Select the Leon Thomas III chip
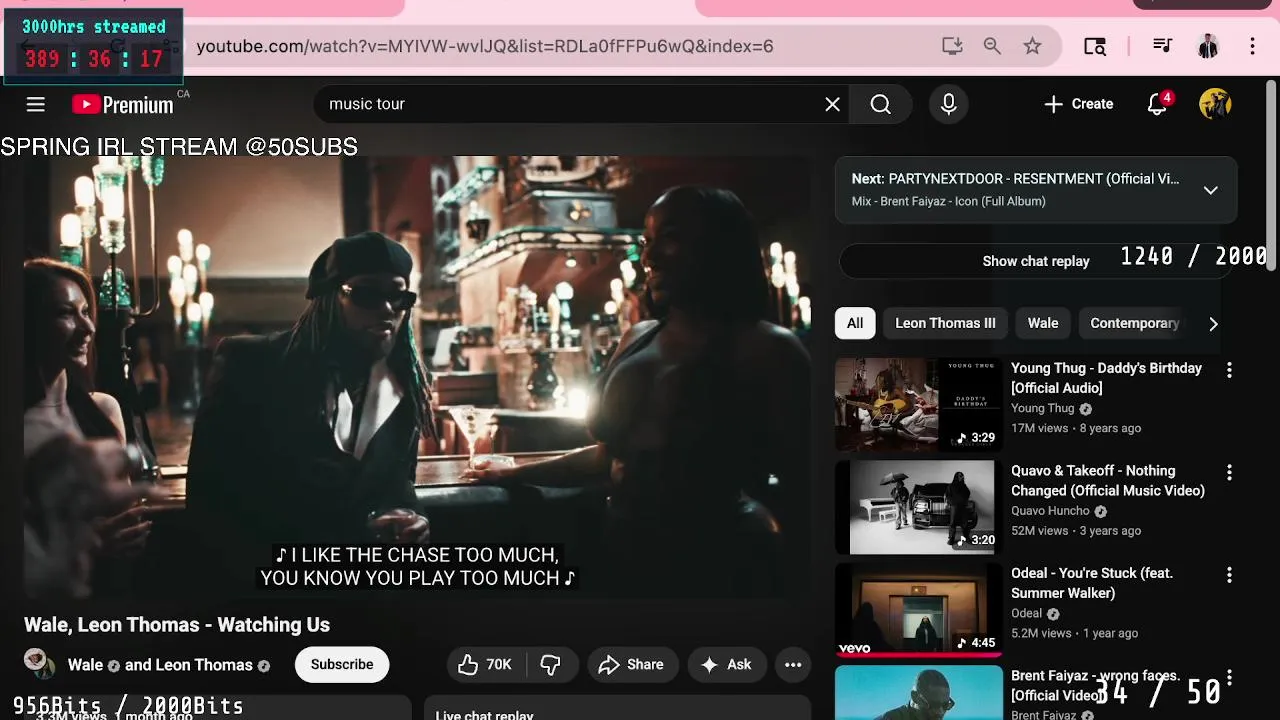This screenshot has height=720, width=1280. (945, 323)
